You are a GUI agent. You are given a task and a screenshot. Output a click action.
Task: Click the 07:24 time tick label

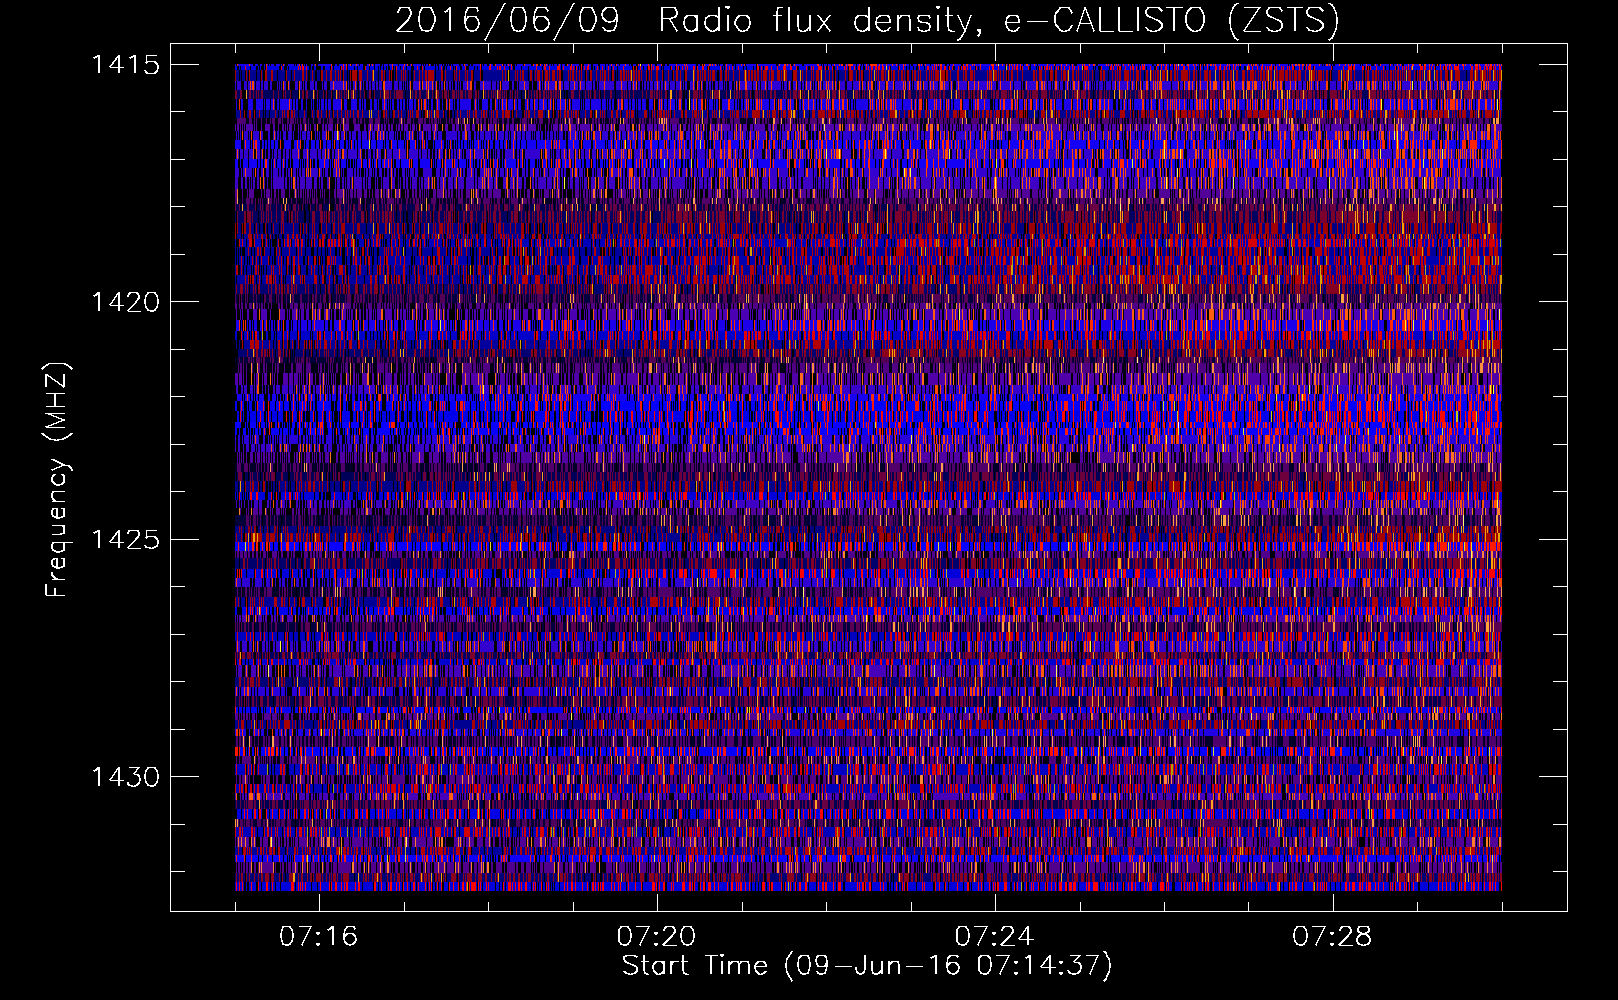[x=994, y=937]
